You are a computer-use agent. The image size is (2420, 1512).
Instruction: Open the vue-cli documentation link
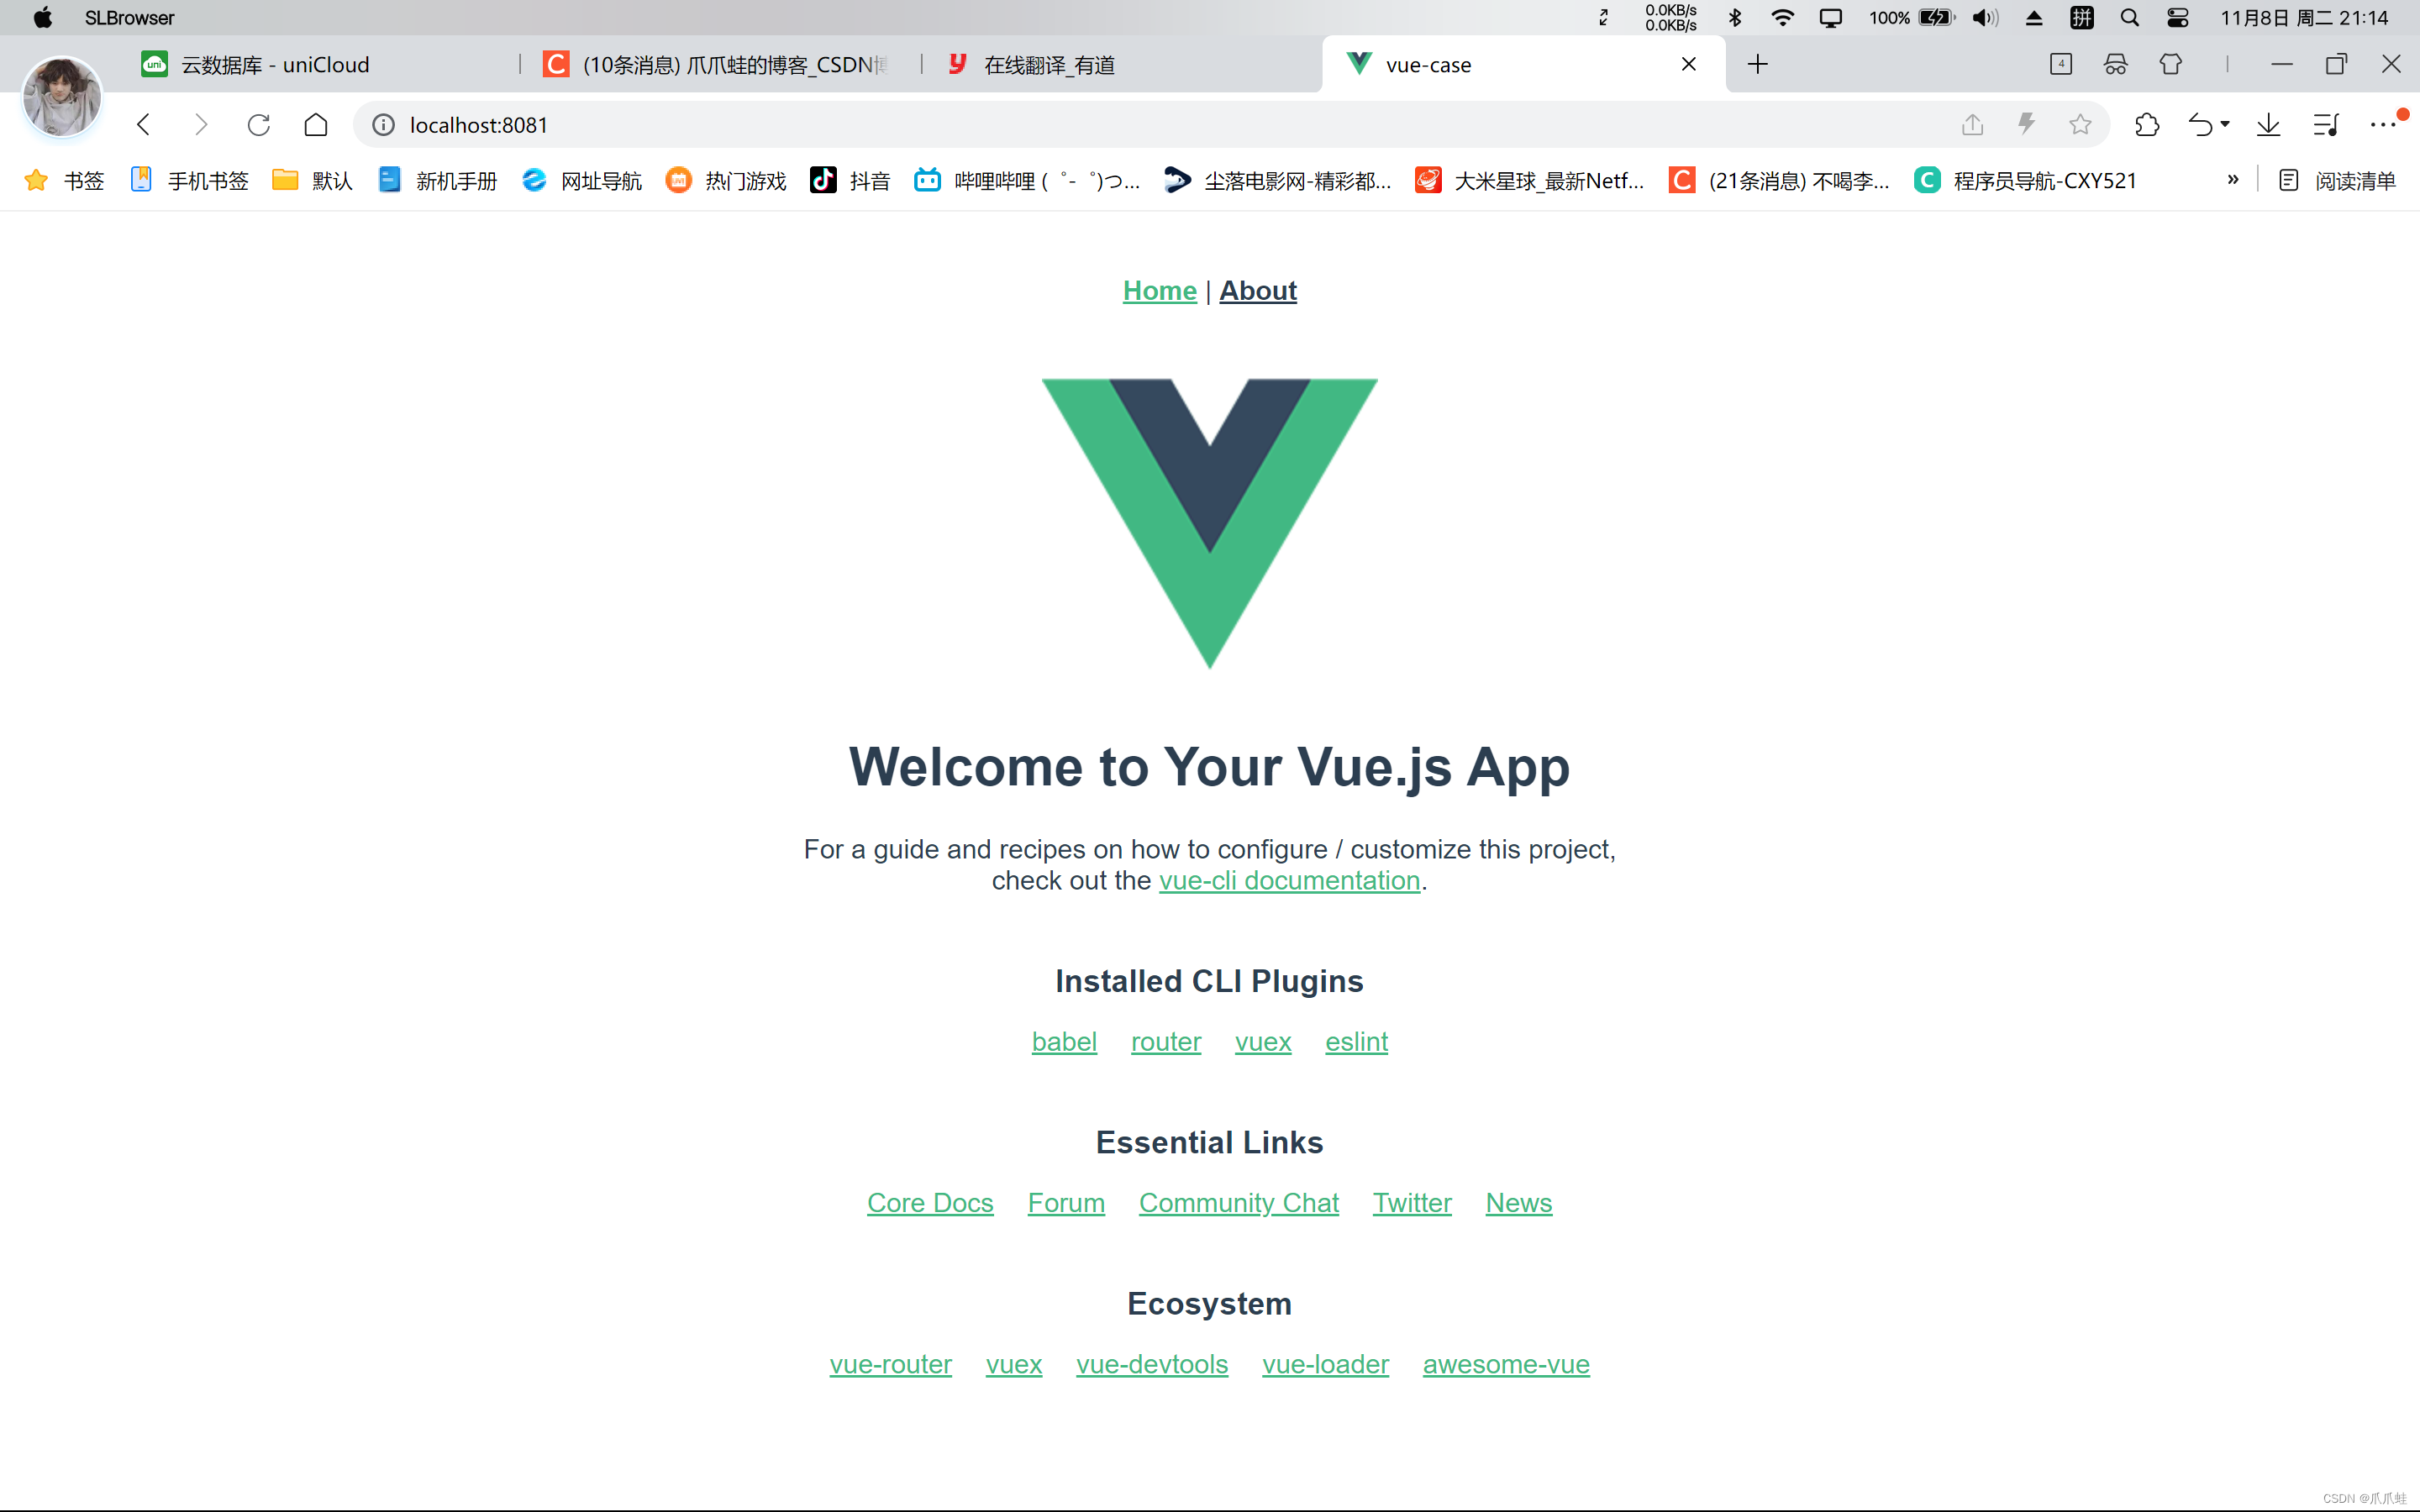[1289, 879]
